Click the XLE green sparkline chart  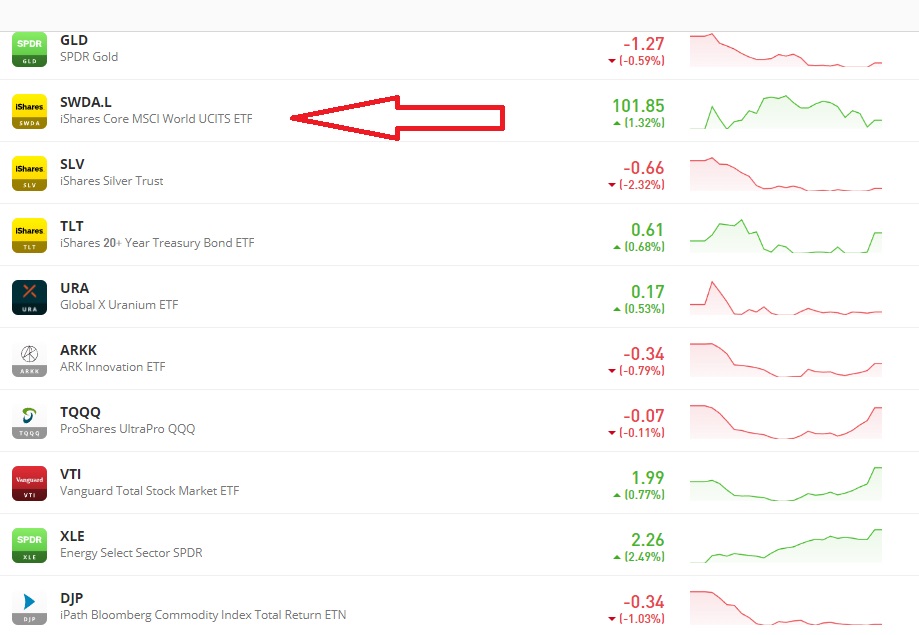[x=786, y=545]
